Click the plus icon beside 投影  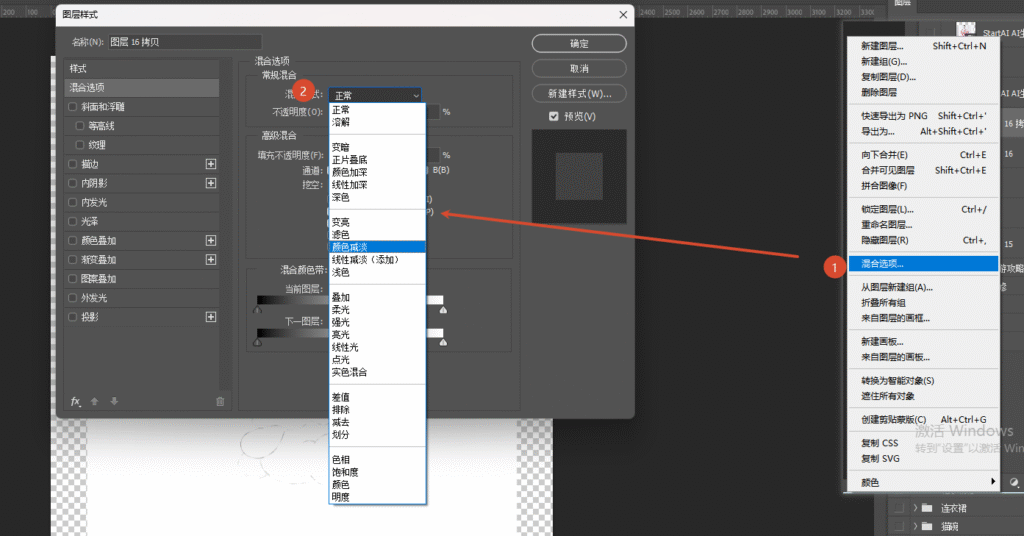[211, 317]
